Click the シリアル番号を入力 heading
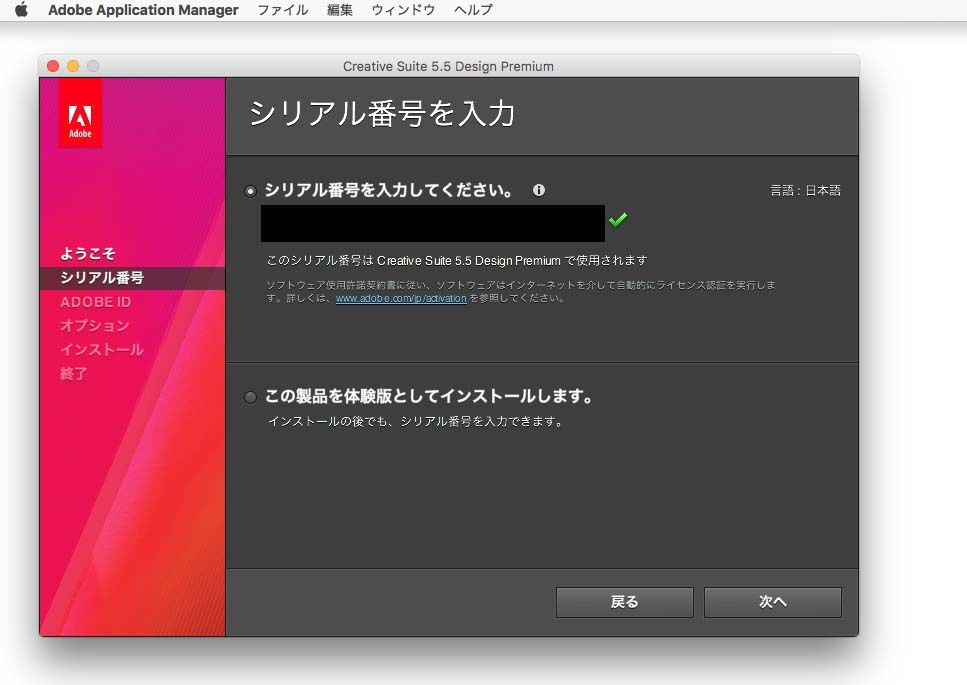 coord(382,114)
